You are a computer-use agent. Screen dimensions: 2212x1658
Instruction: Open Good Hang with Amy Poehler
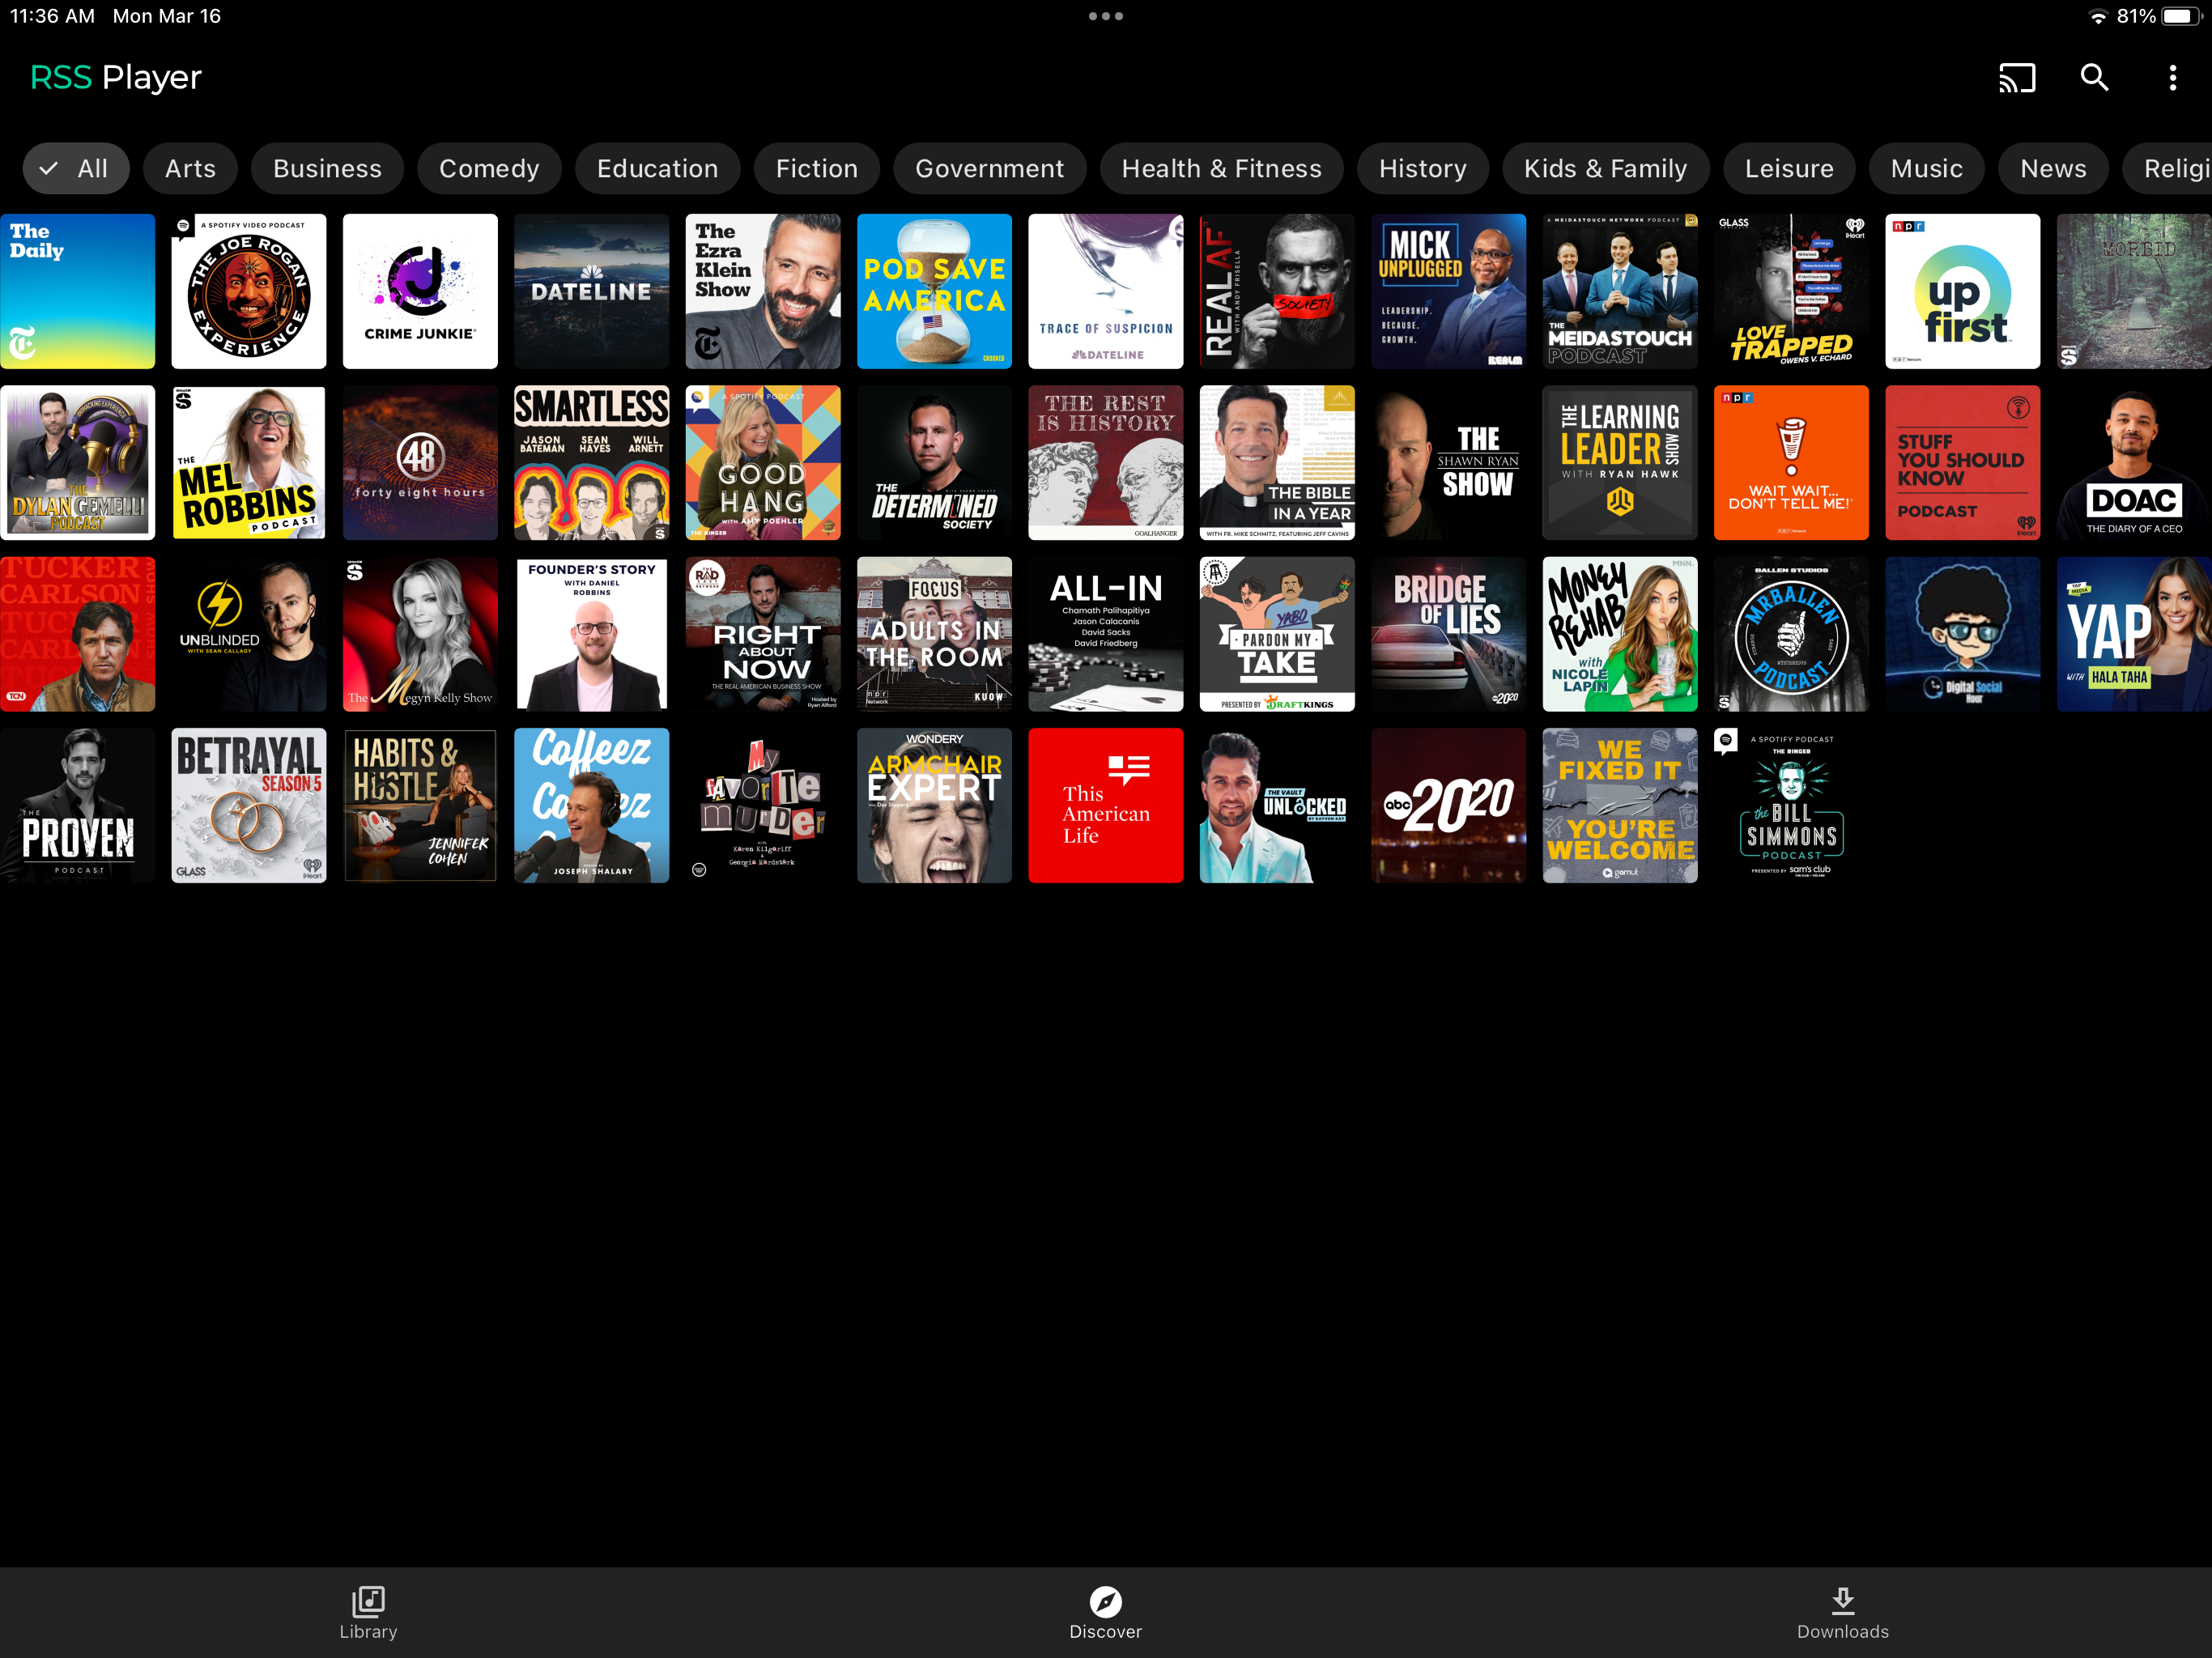[x=763, y=463]
